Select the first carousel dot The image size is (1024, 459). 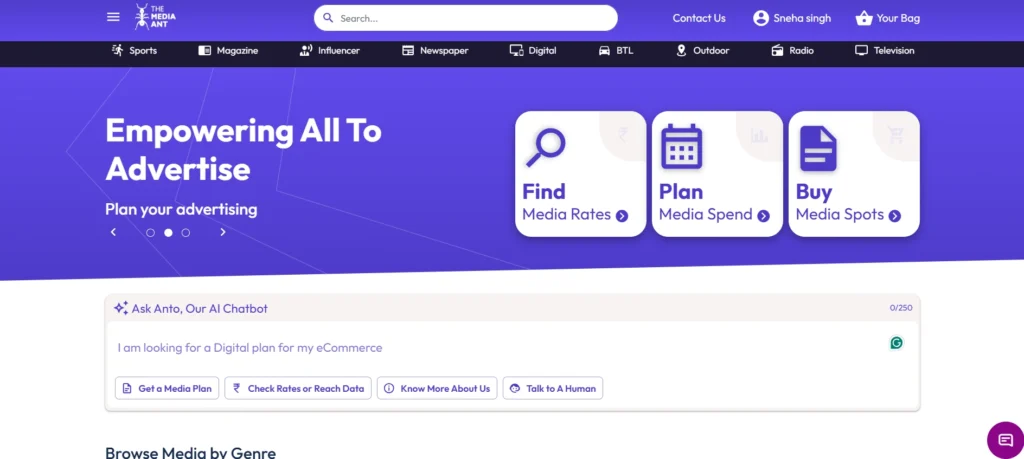[x=150, y=232]
